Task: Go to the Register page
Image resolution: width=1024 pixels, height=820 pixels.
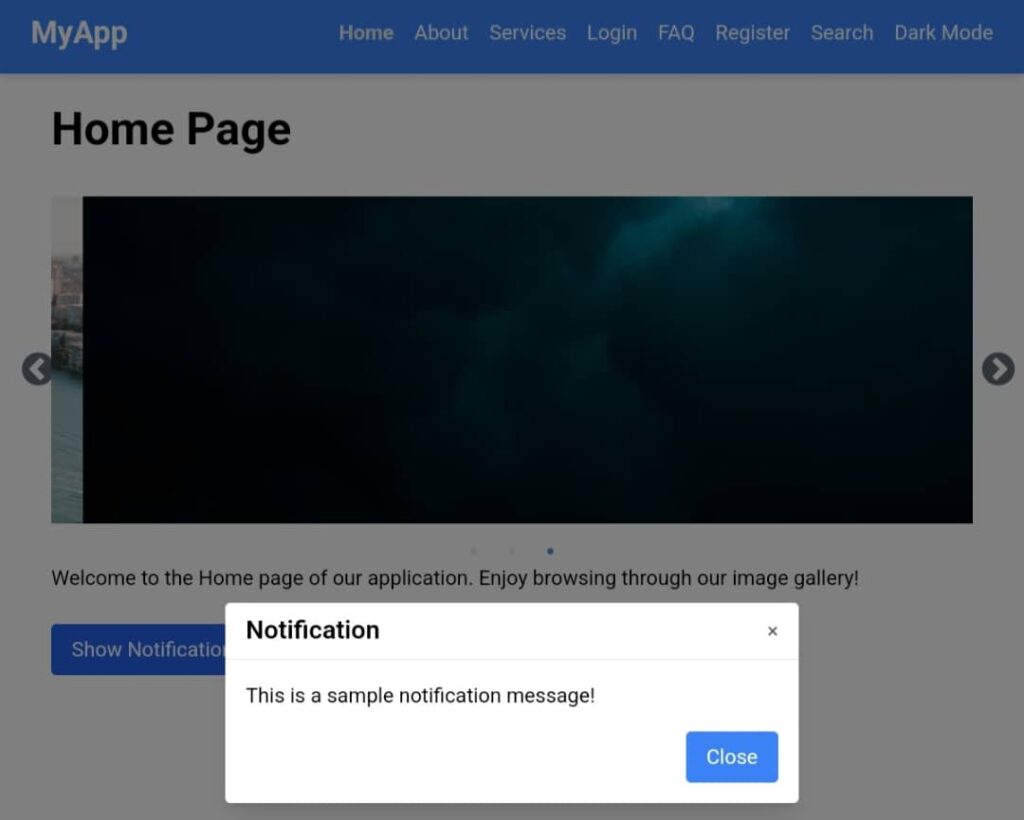Action: pos(752,33)
